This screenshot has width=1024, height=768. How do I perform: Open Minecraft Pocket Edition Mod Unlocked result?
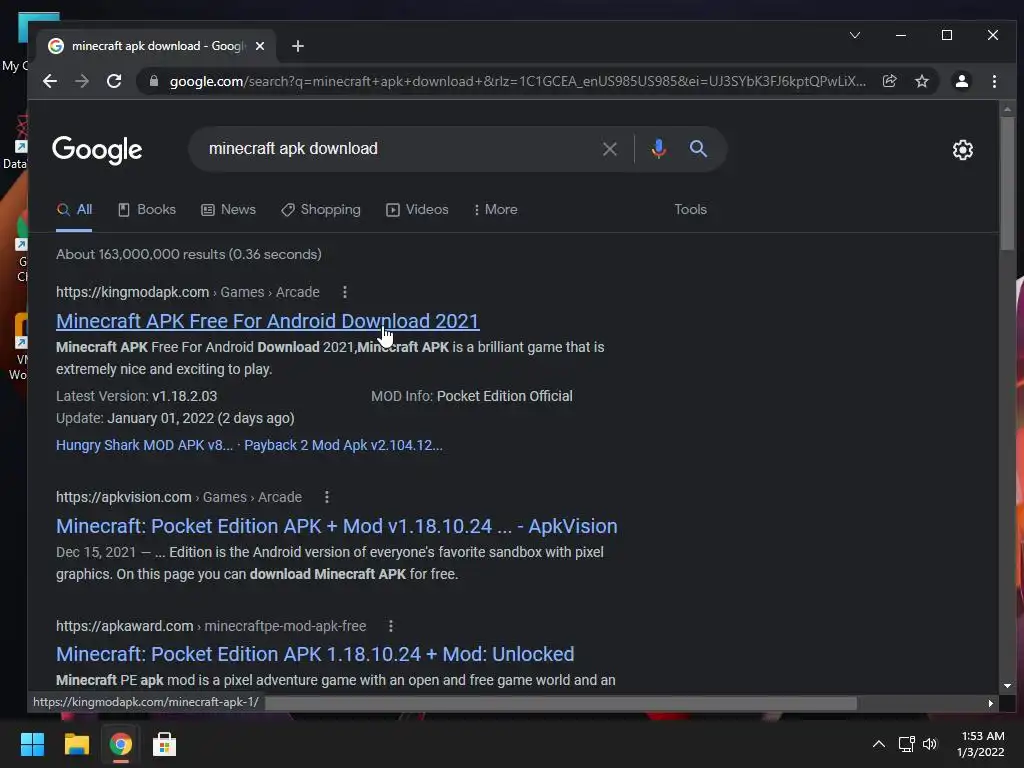pyautogui.click(x=315, y=654)
